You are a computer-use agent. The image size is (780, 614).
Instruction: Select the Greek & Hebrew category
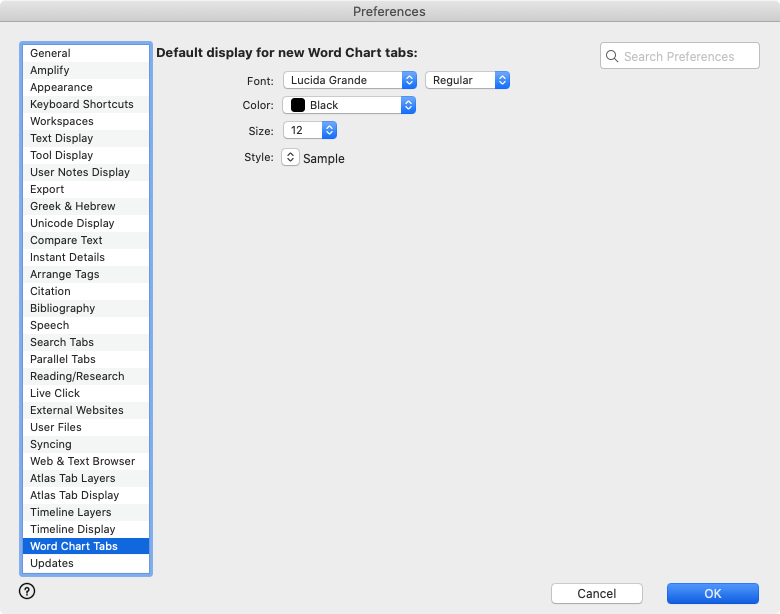72,206
